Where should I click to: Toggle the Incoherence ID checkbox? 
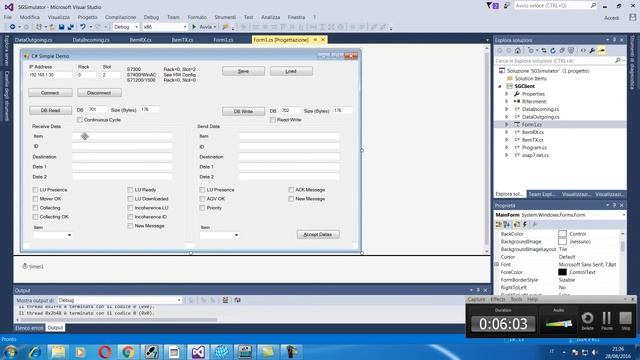pyautogui.click(x=130, y=217)
